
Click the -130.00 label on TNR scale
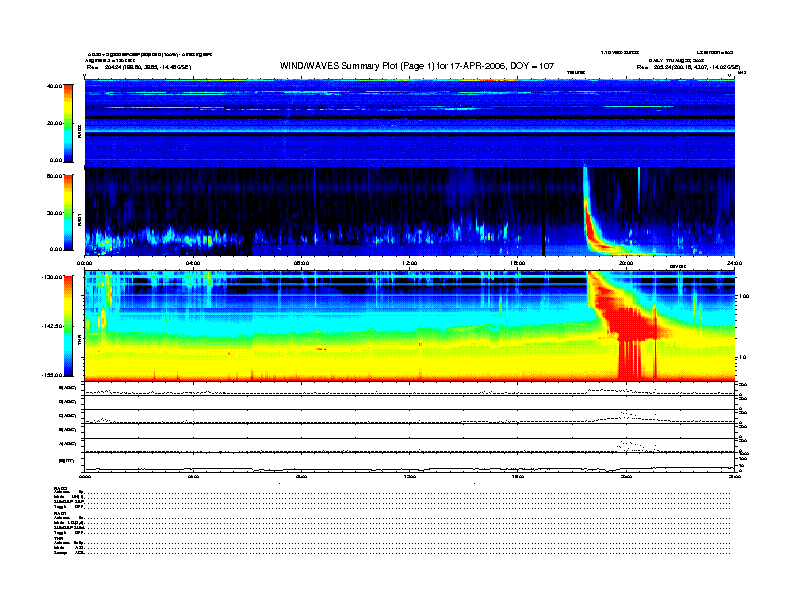point(53,277)
